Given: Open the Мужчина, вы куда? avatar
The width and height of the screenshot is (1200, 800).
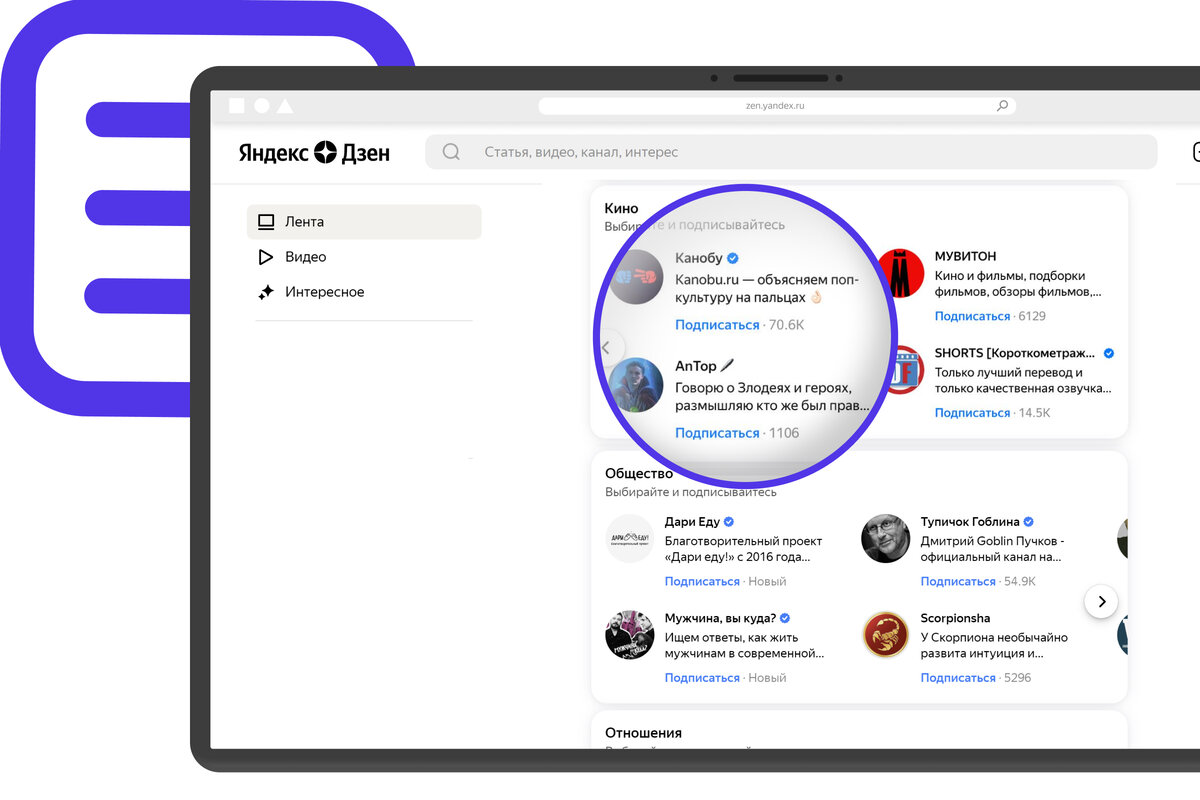Looking at the screenshot, I should pos(630,635).
